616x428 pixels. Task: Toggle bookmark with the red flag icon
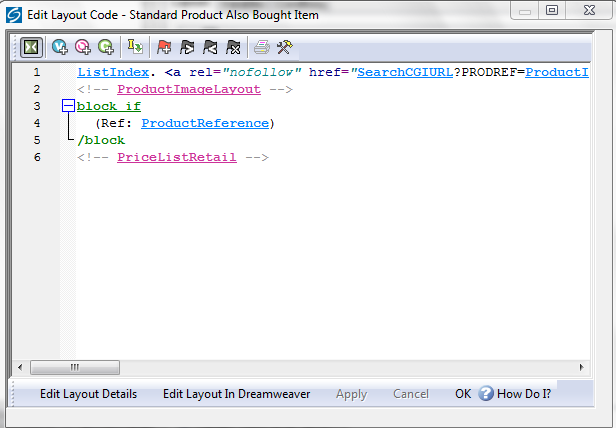coord(164,46)
